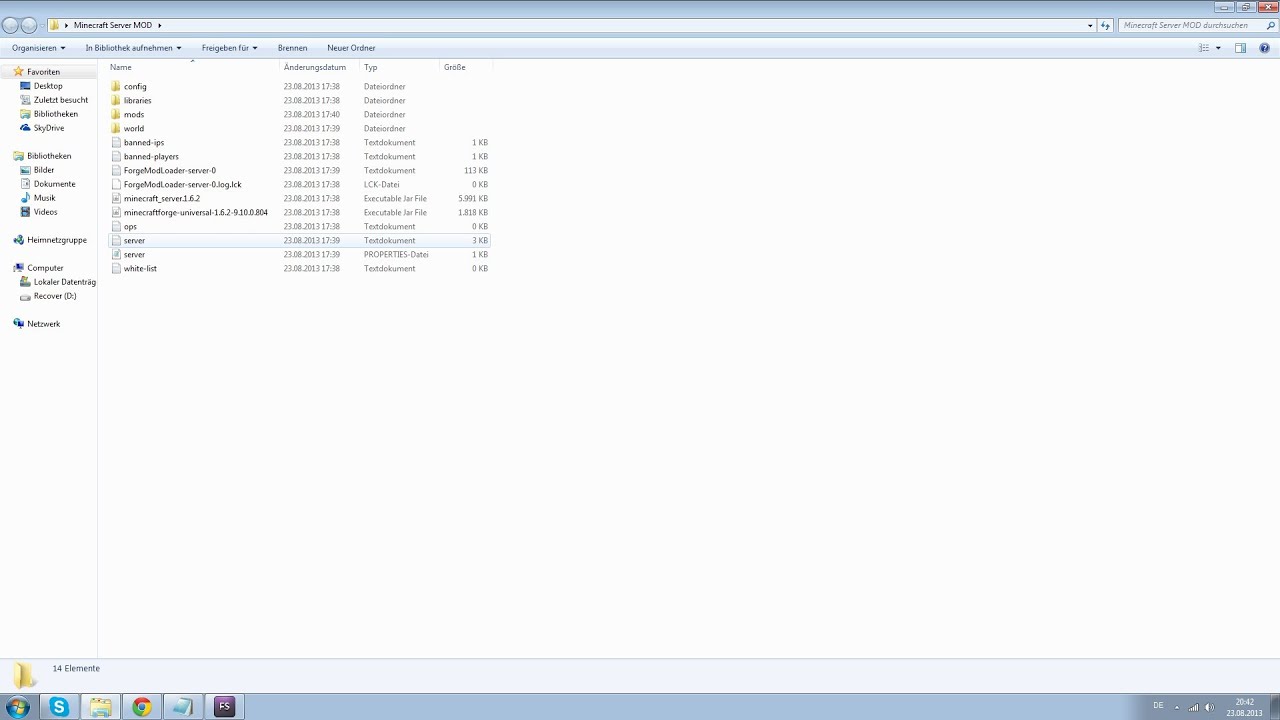This screenshot has height=720, width=1280.
Task: Open In Bibliothek aufnehmen dropdown
Action: click(x=133, y=48)
